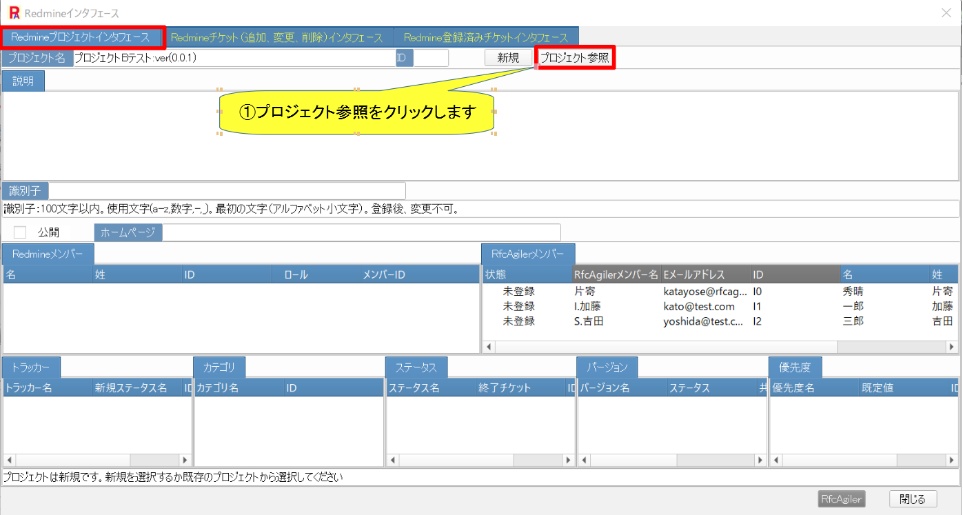Viewport: 963px width, 515px height.
Task: Select the バージョン tab
Action: pos(607,367)
